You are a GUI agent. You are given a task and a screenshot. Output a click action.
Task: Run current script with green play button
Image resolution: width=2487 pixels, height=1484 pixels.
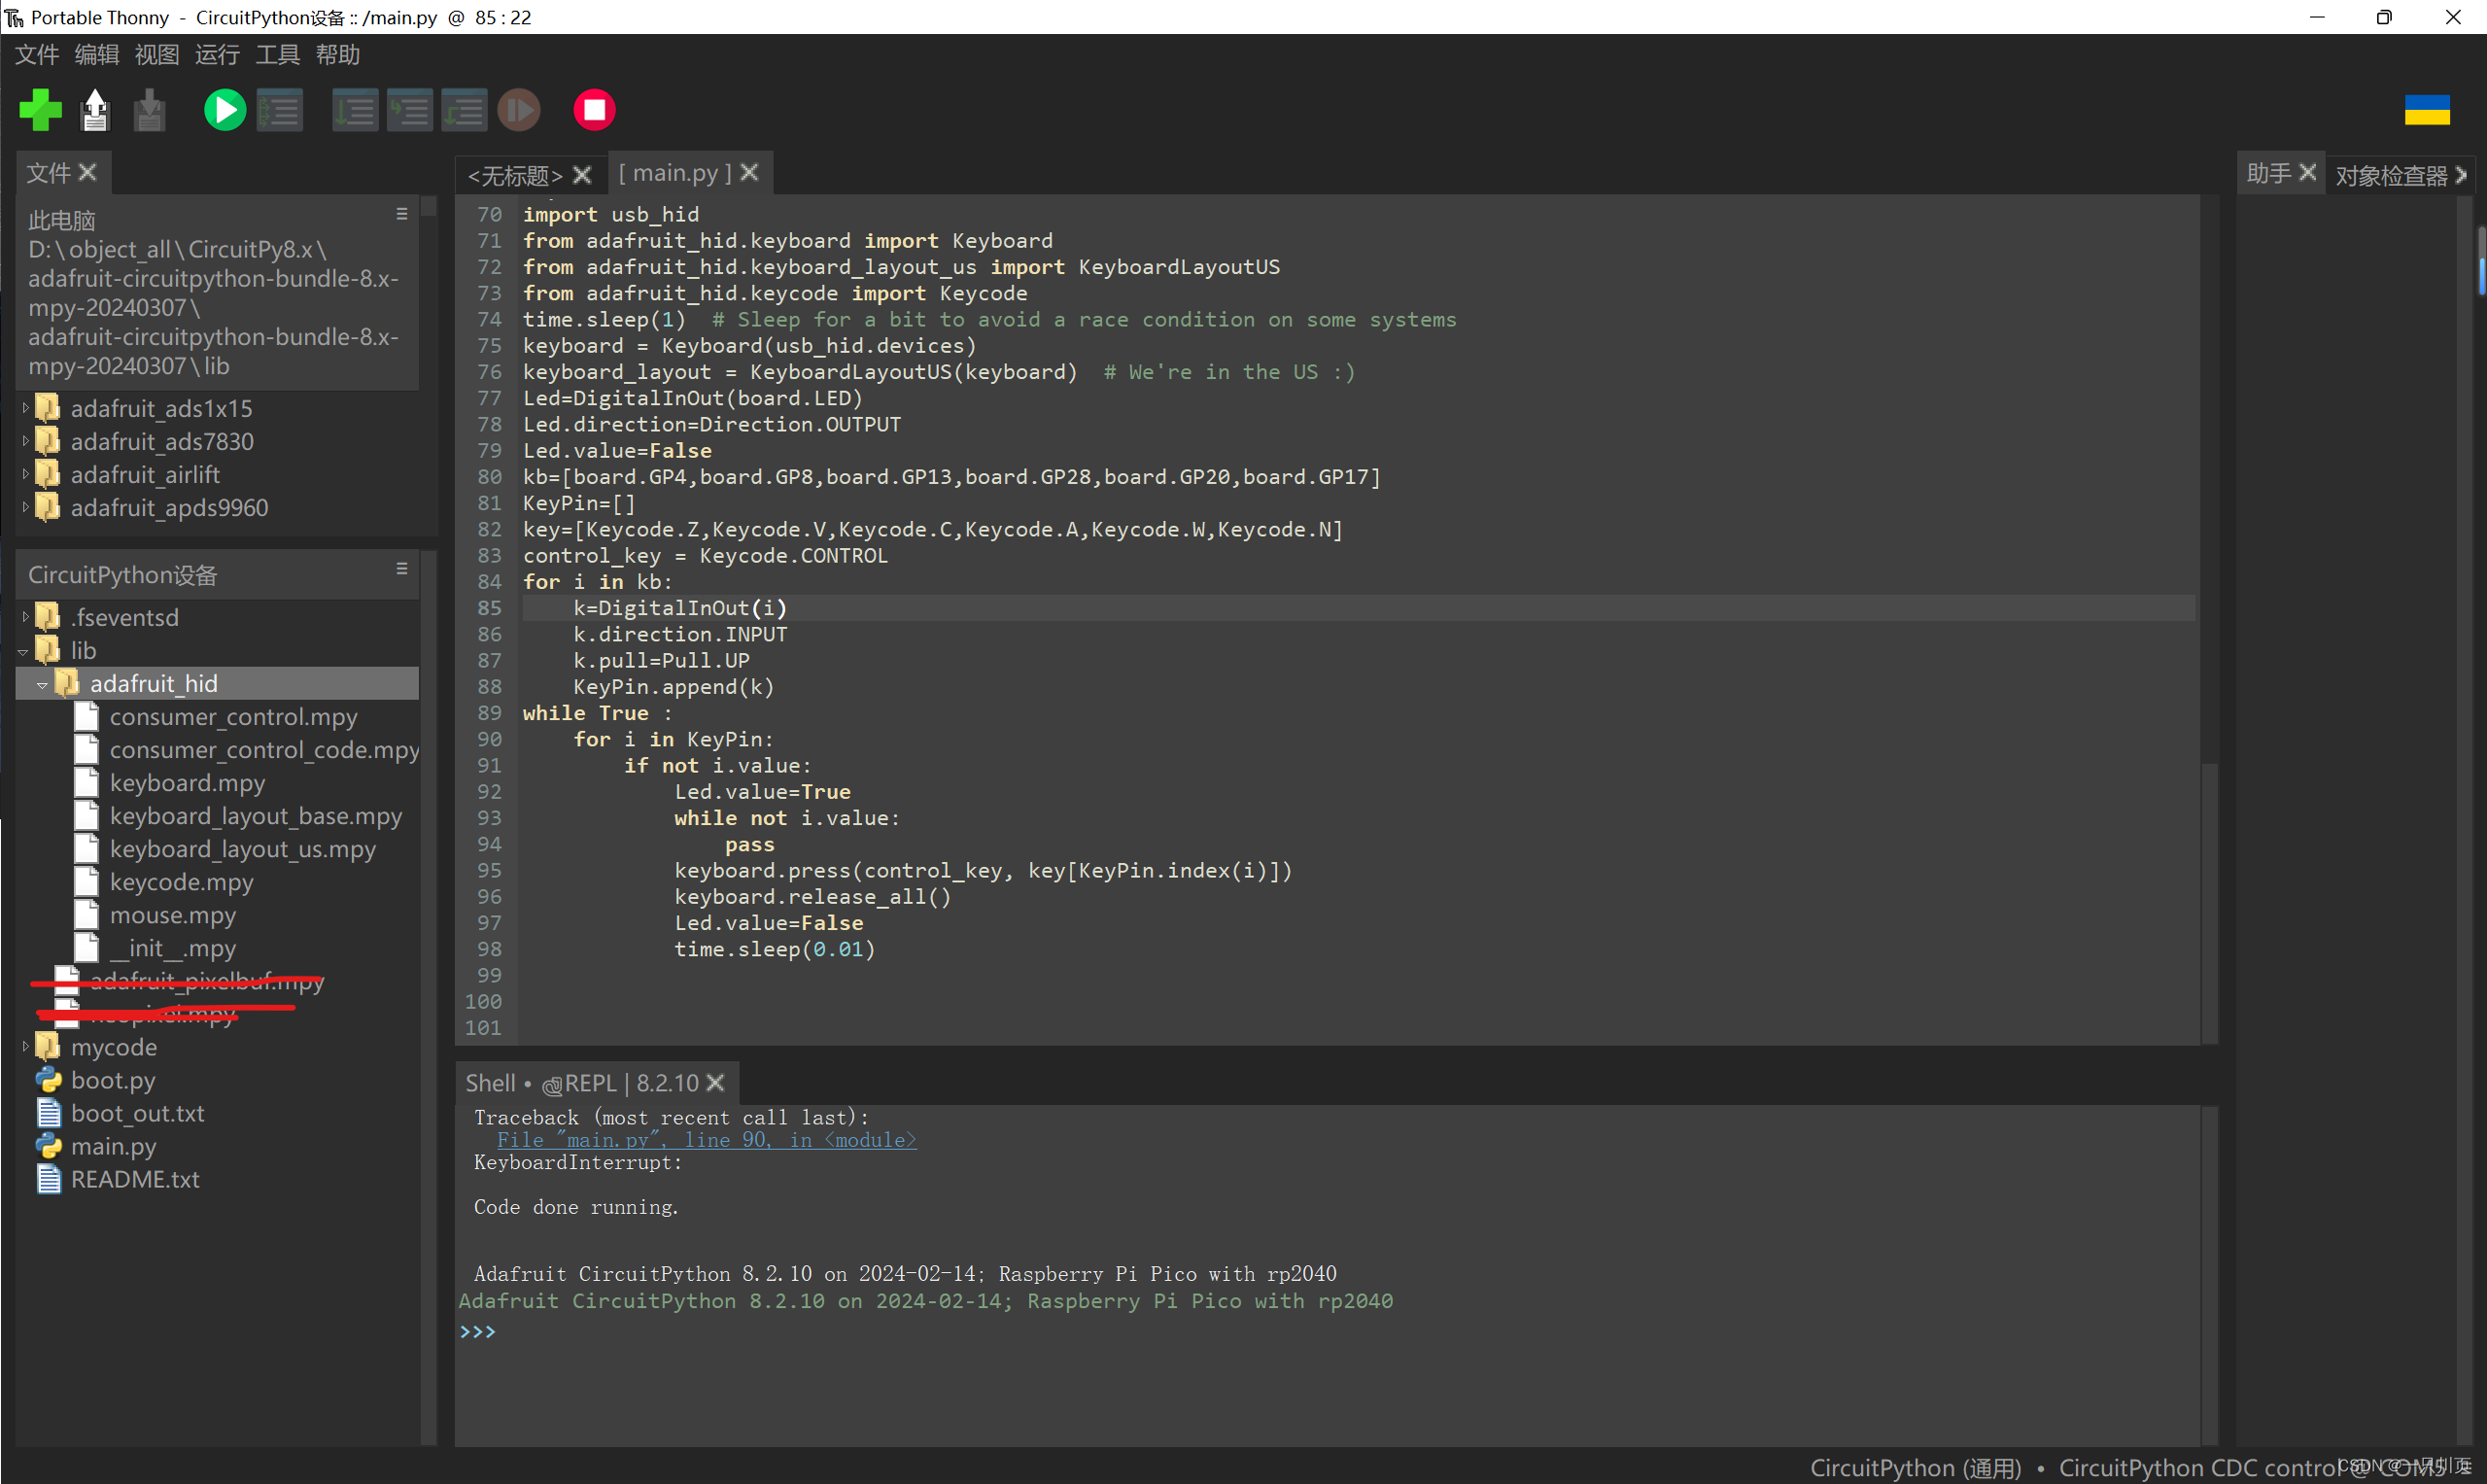coord(224,110)
